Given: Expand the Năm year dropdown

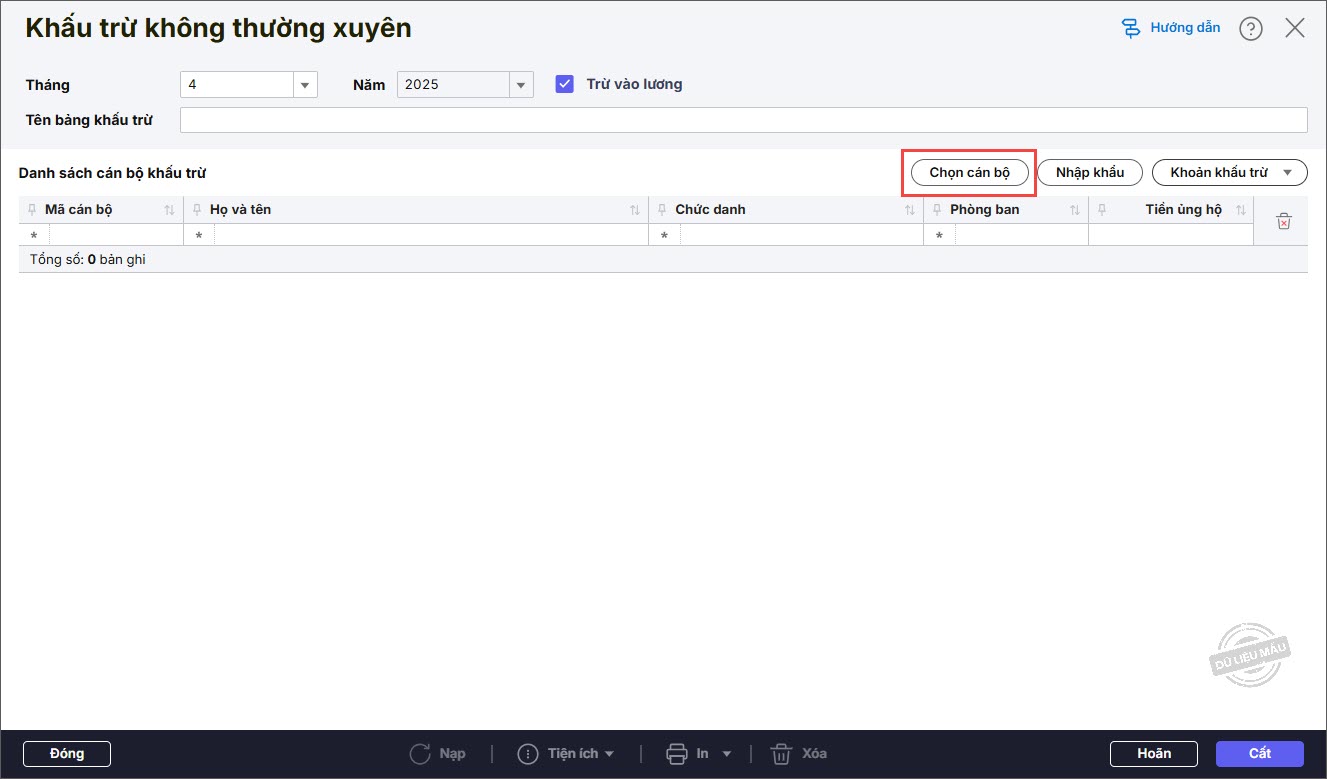Looking at the screenshot, I should point(520,85).
